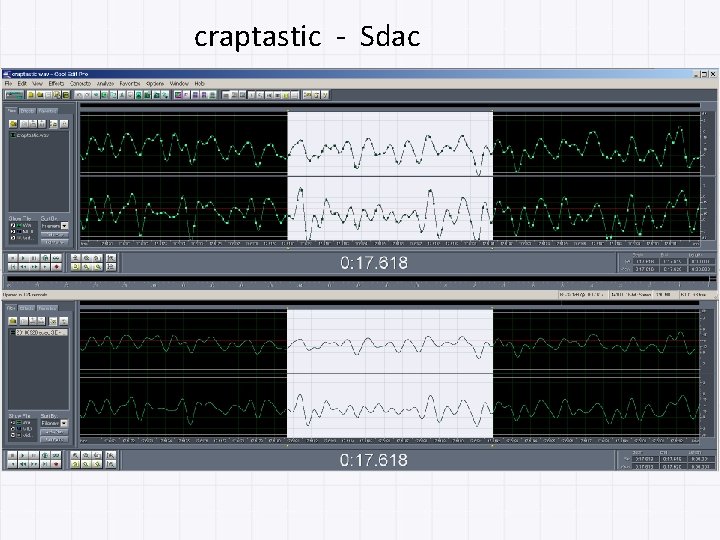Open the Help menu
Screen dimensions: 720x540
click(199, 84)
